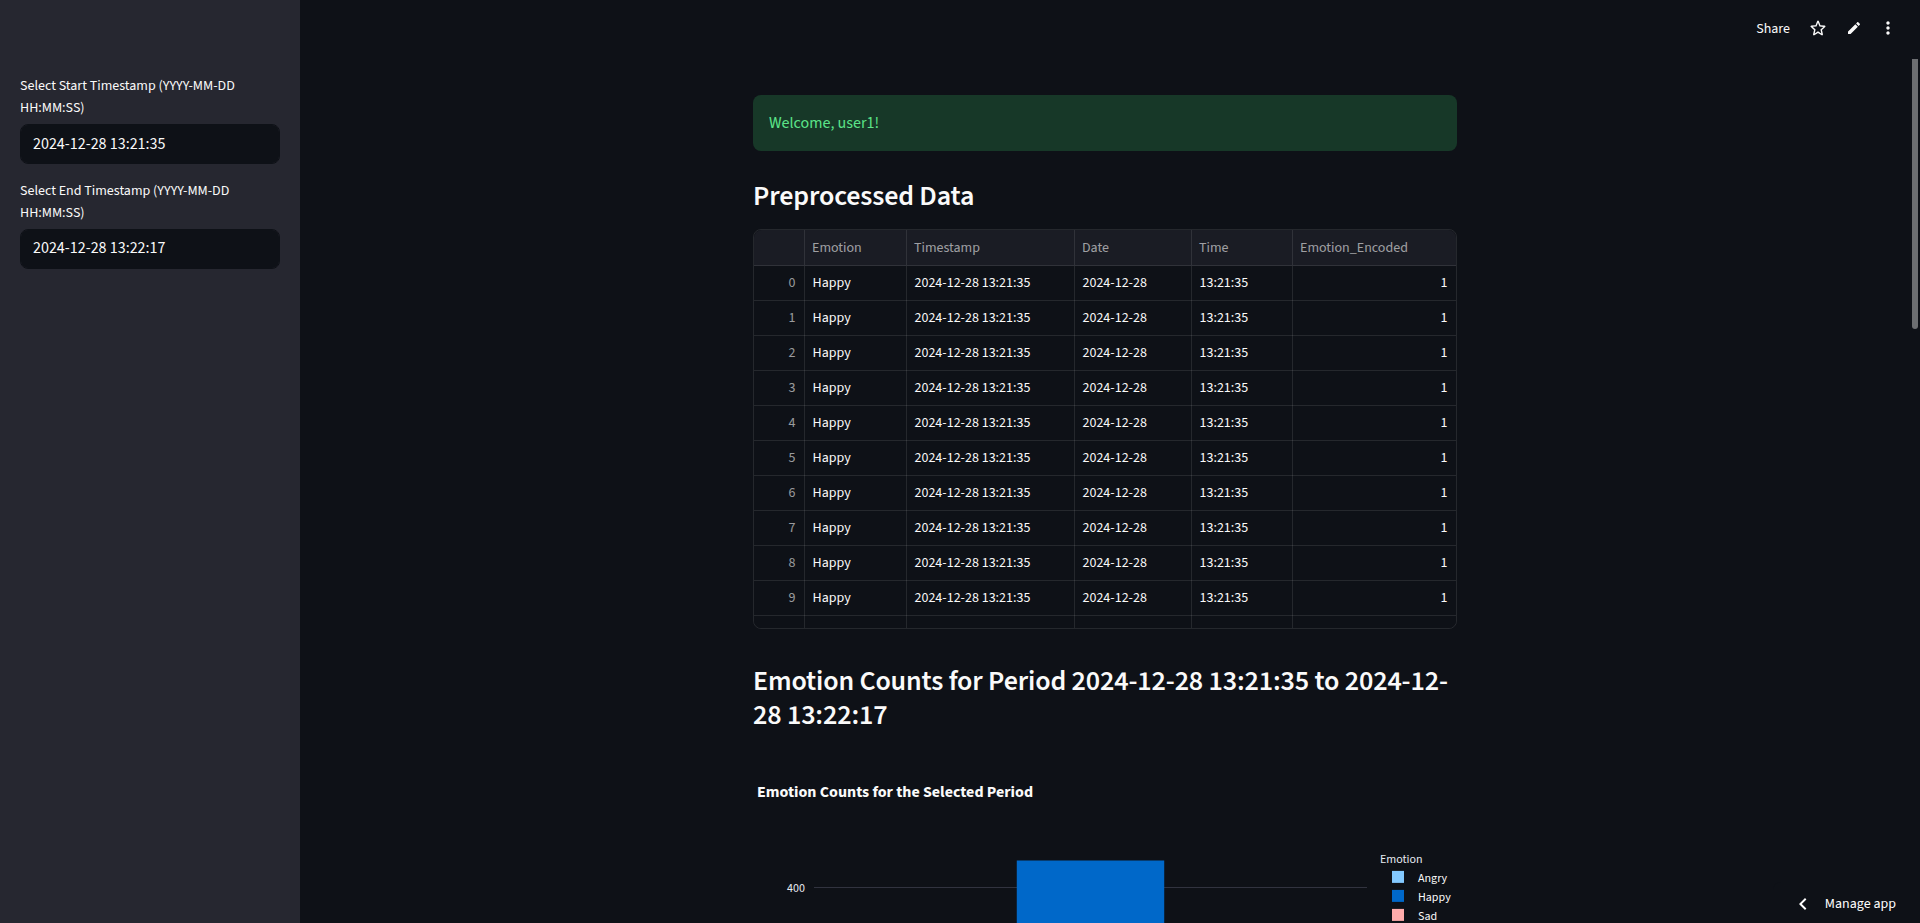This screenshot has width=1920, height=923.
Task: Click the Manage app button
Action: [1859, 903]
